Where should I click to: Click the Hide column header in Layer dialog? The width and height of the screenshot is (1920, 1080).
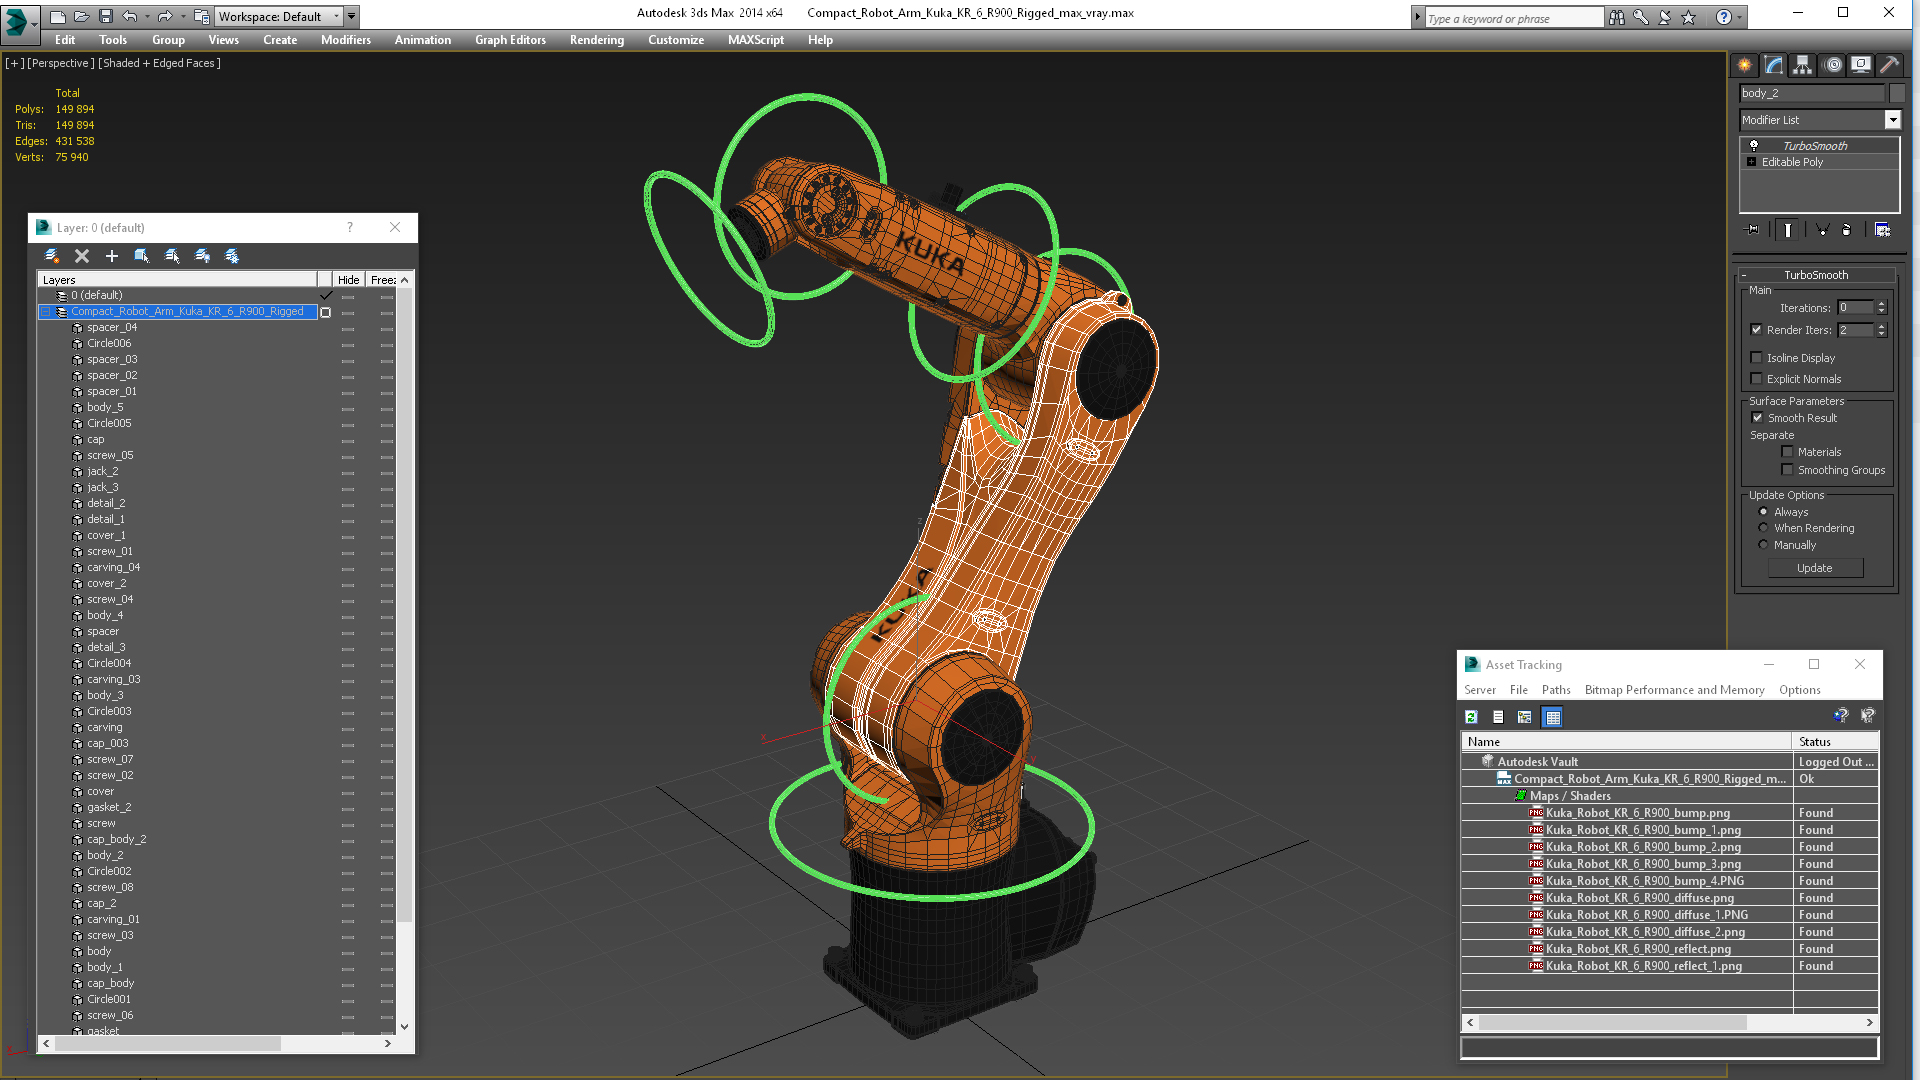(x=348, y=280)
